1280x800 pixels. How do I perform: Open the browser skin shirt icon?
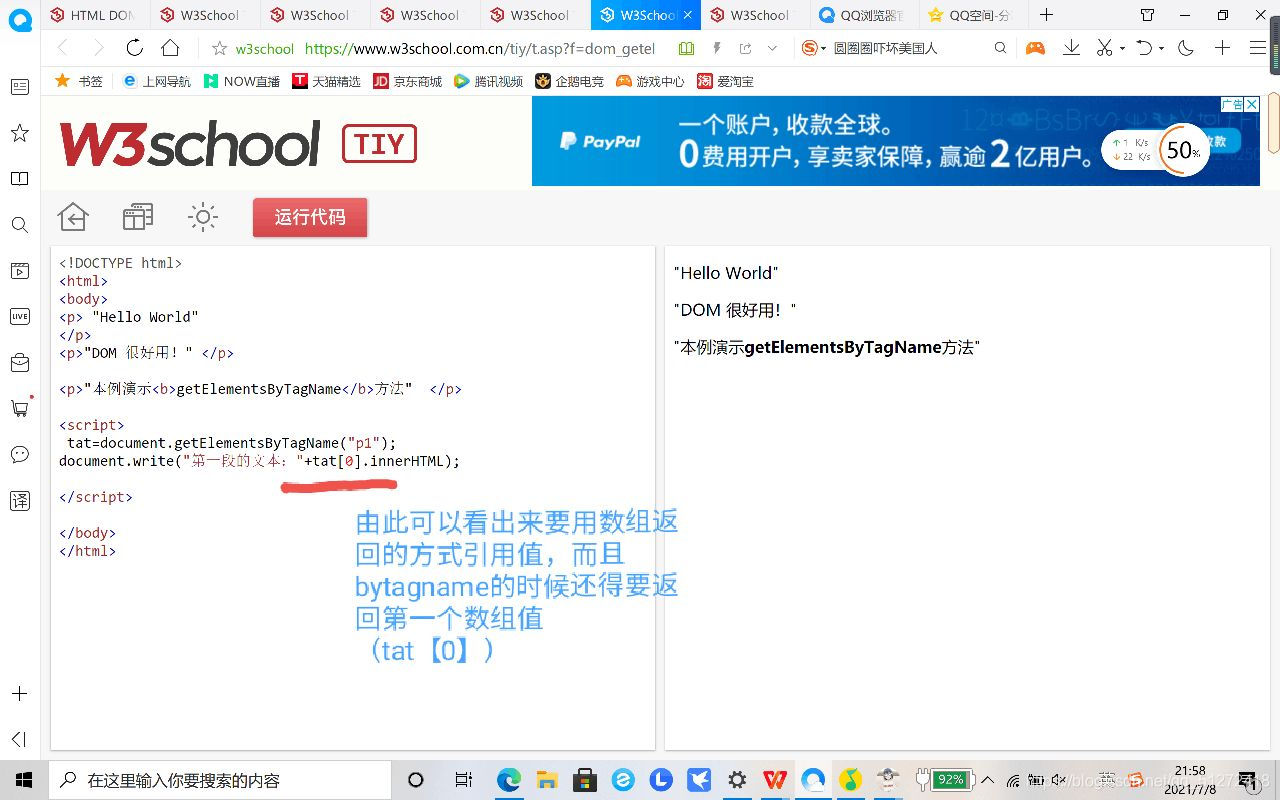click(1148, 15)
